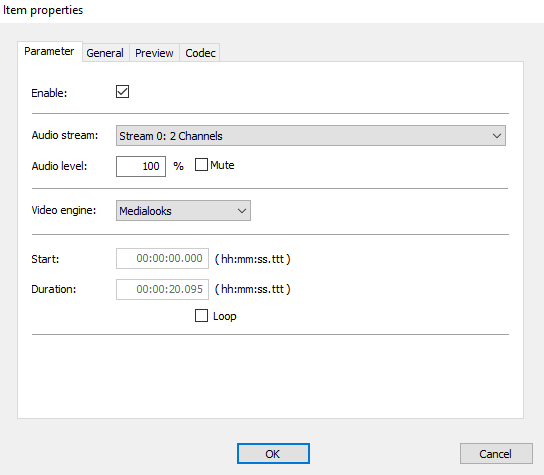Click the percent sign after Audio level
The height and width of the screenshot is (475, 544).
pos(178,166)
